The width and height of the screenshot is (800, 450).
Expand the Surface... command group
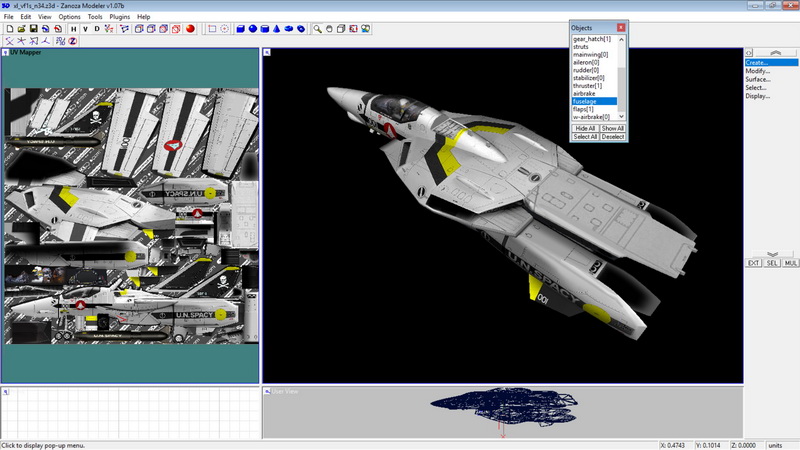pyautogui.click(x=771, y=79)
